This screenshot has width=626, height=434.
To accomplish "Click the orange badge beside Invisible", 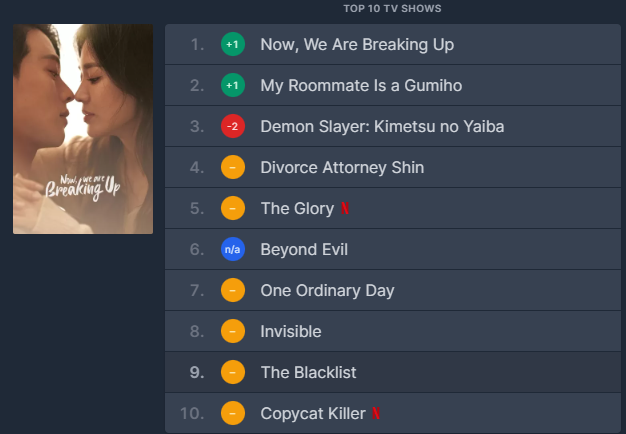I will click(232, 331).
